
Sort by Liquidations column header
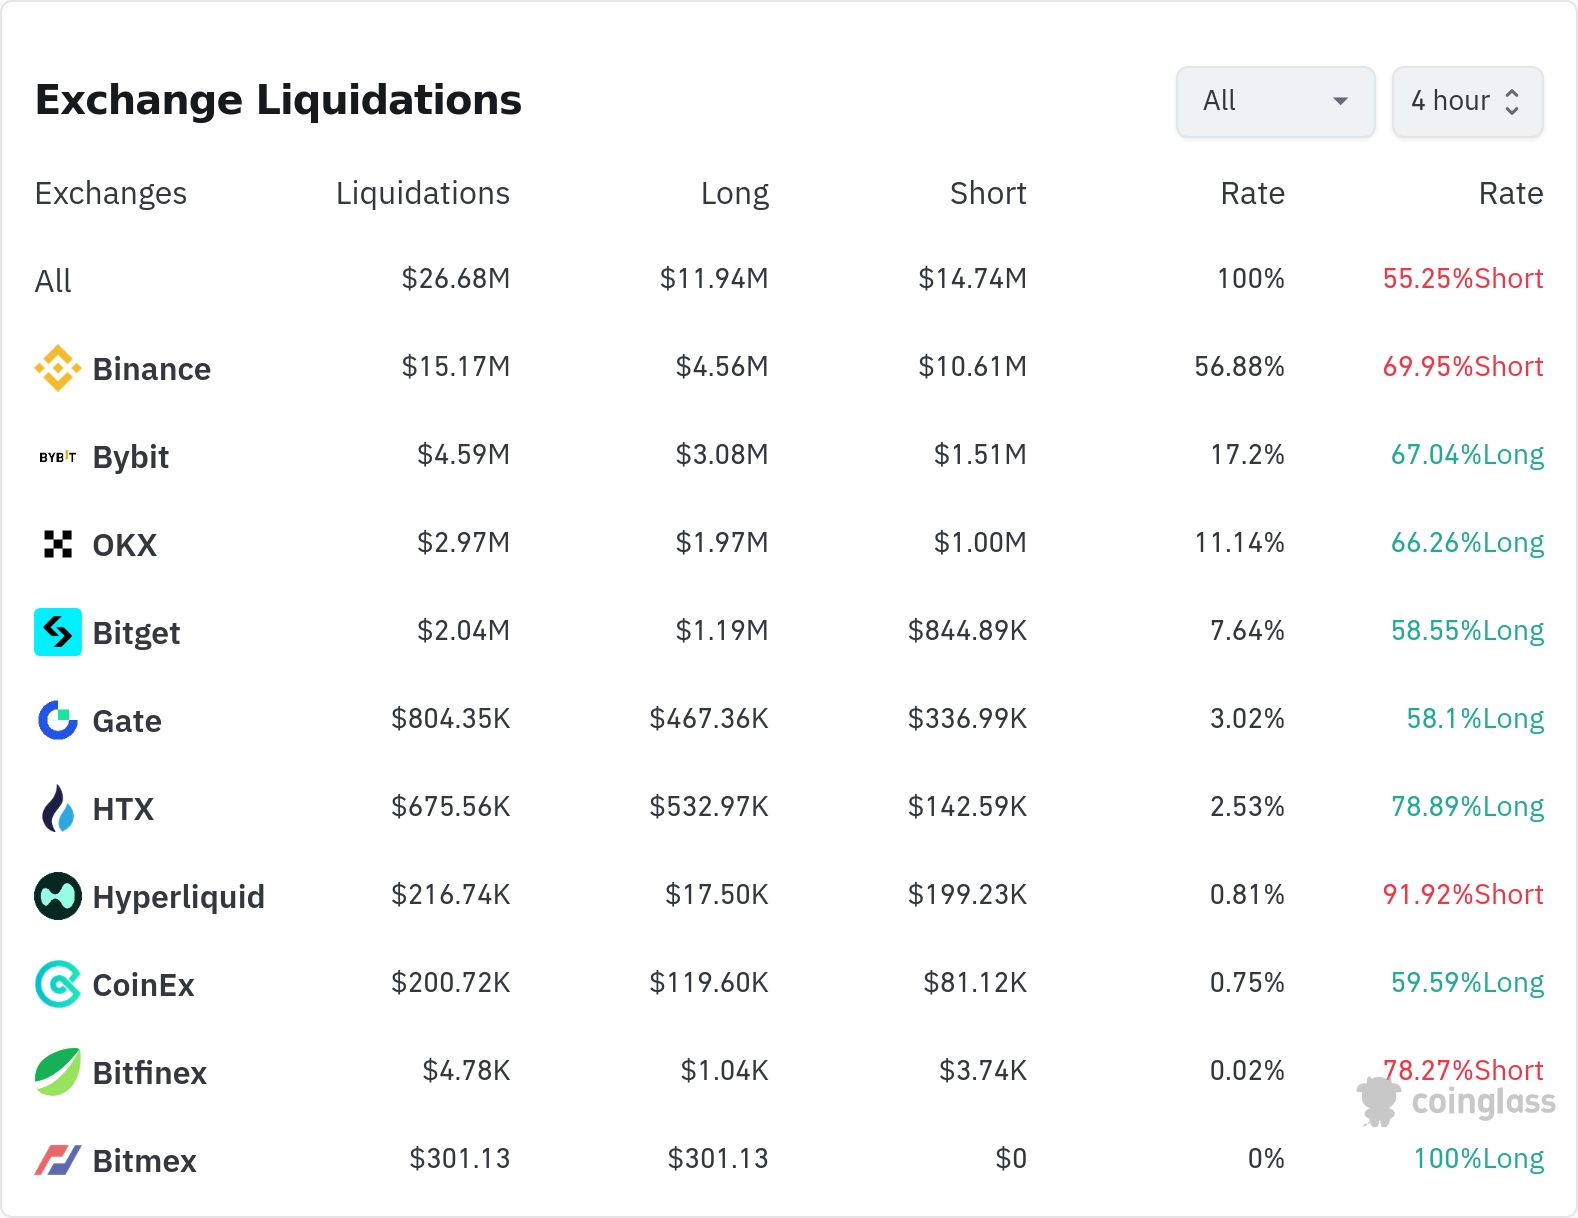(x=422, y=193)
